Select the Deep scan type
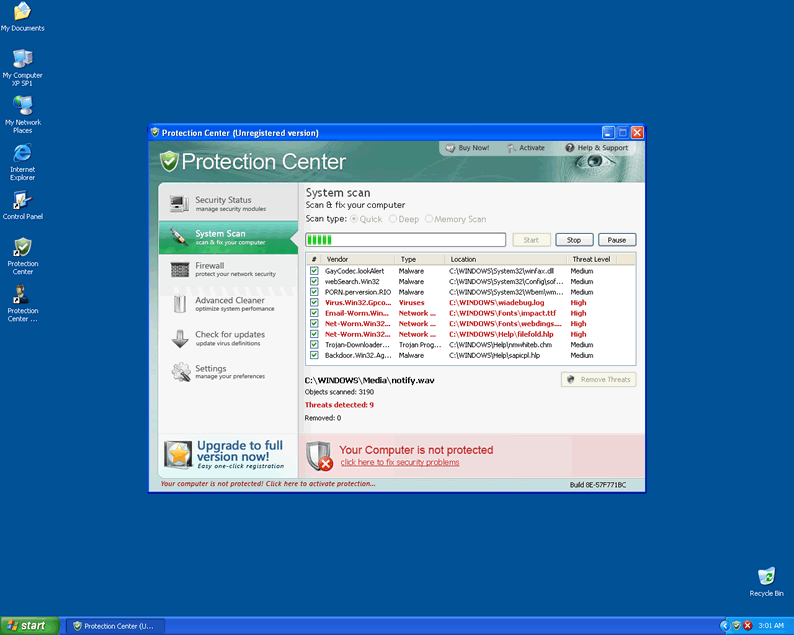Image resolution: width=794 pixels, height=635 pixels. (396, 219)
